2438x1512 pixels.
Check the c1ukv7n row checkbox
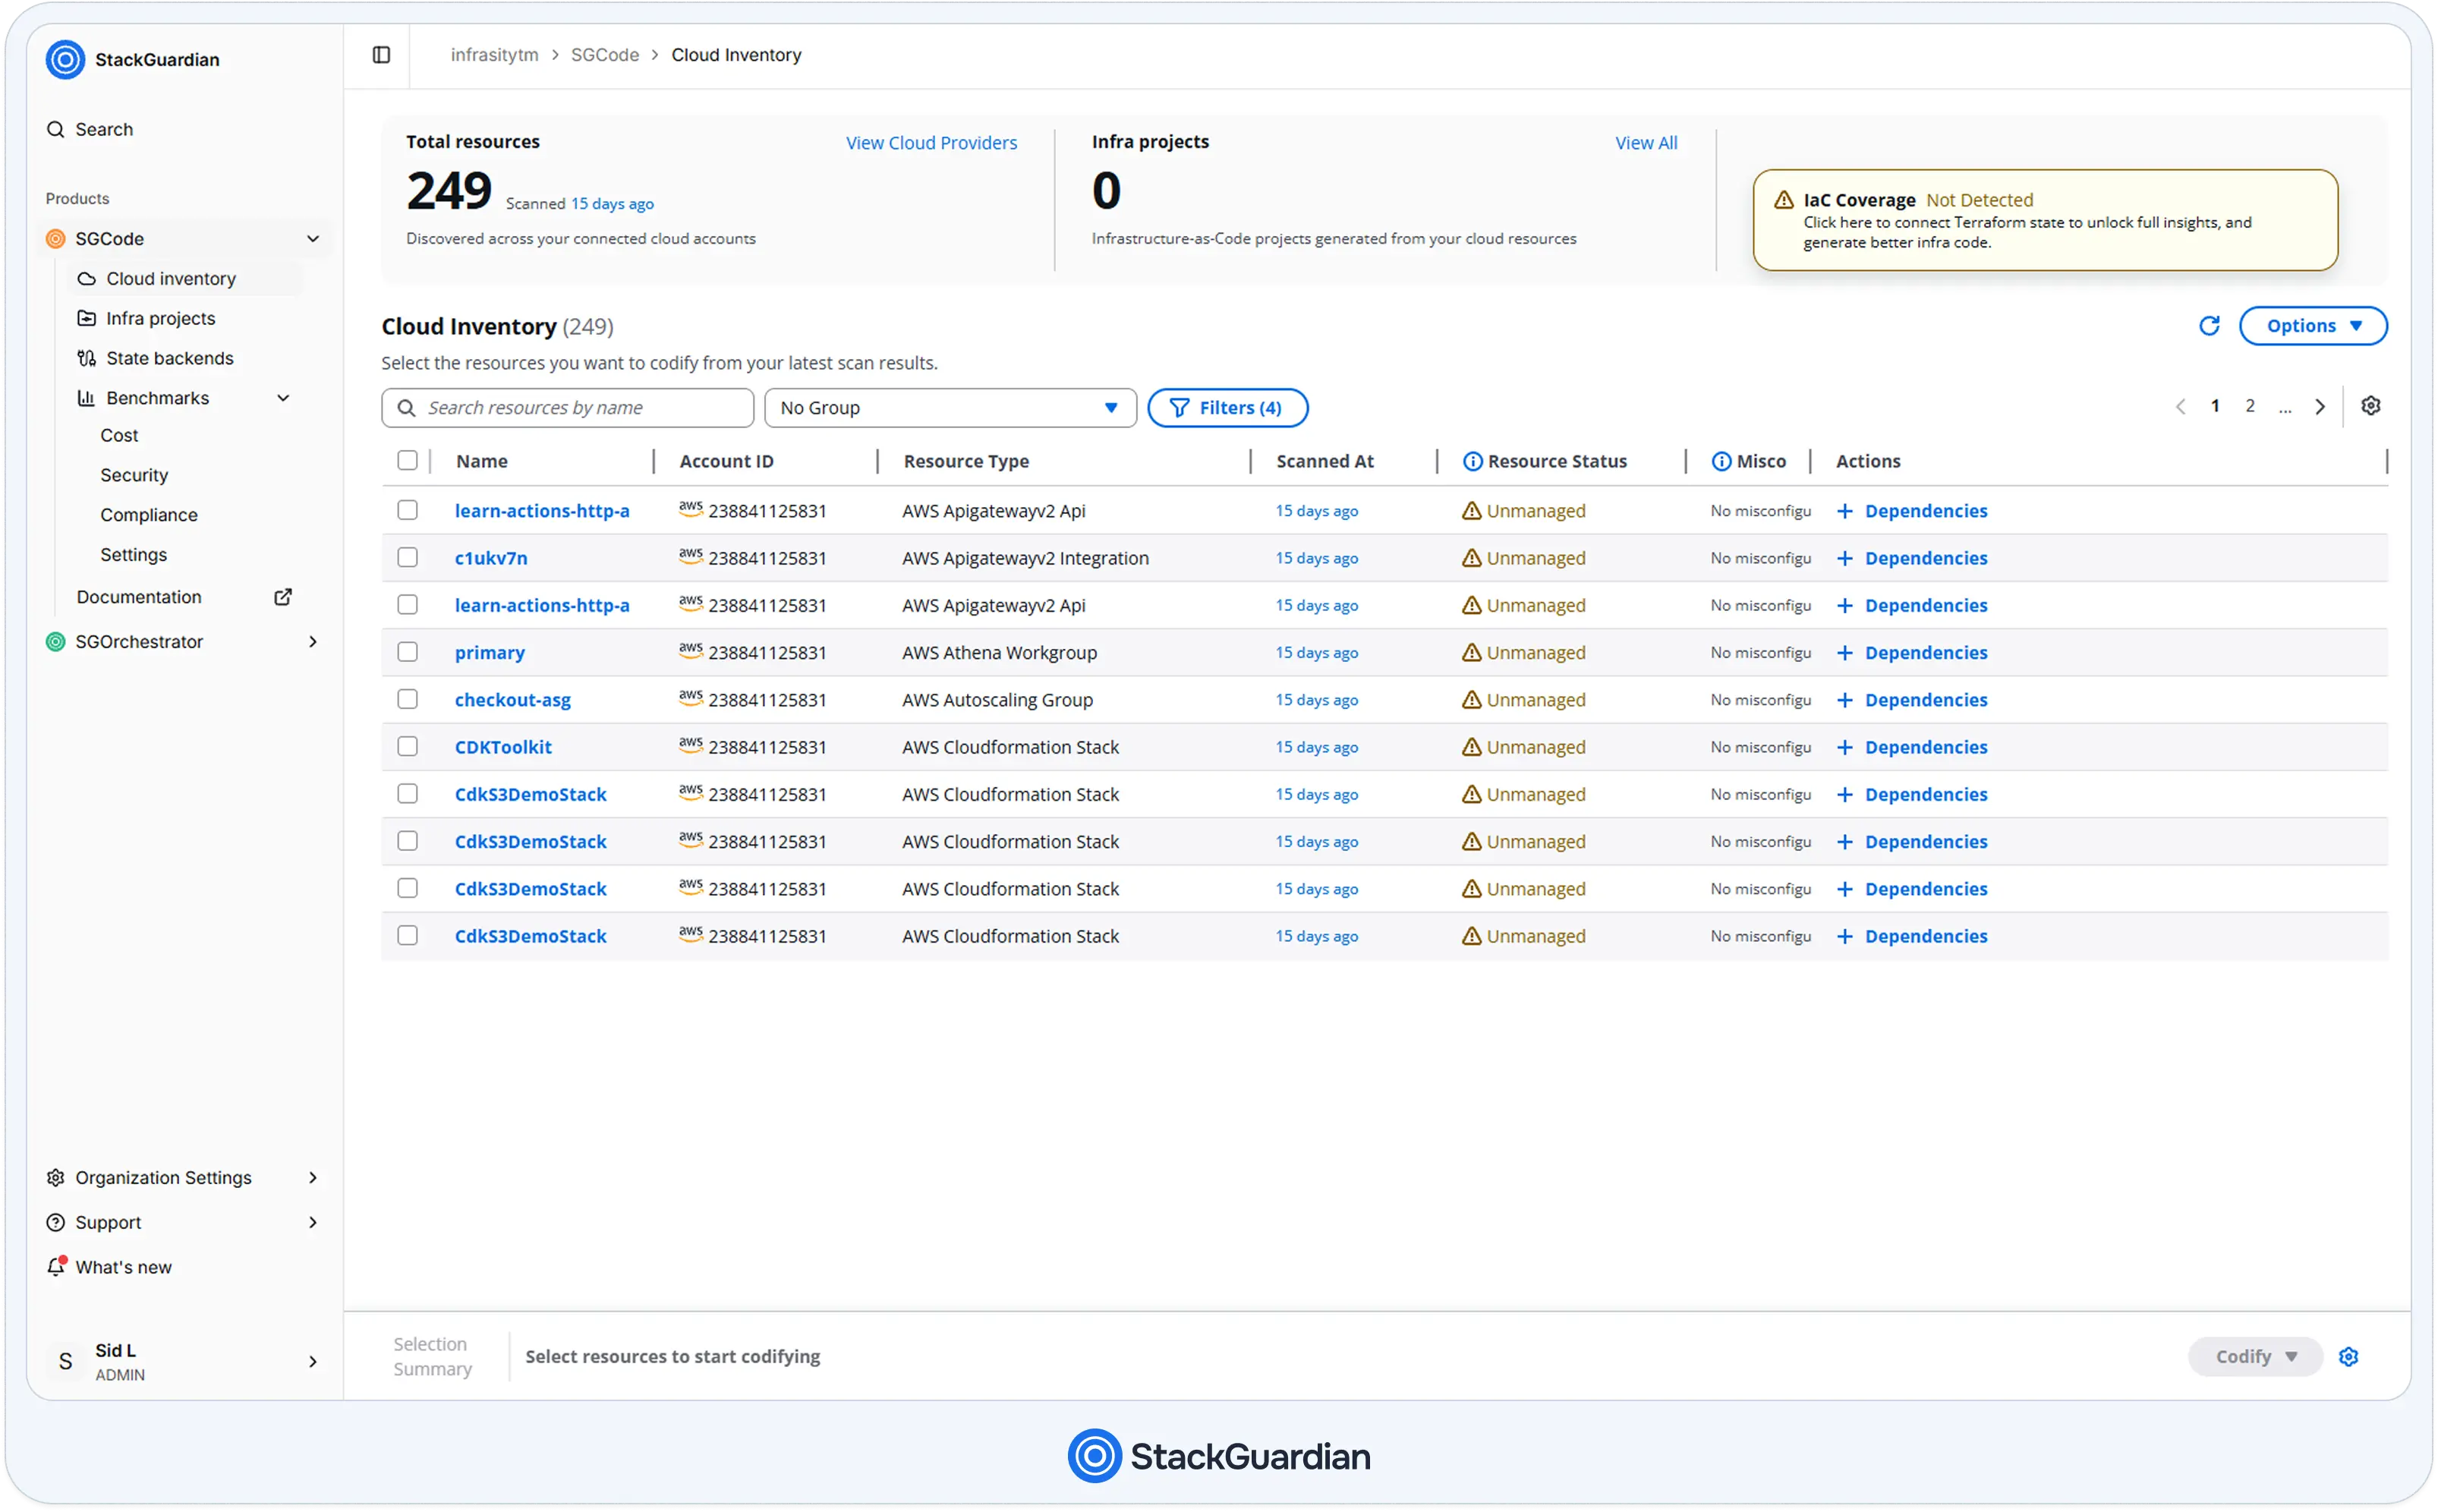(407, 557)
